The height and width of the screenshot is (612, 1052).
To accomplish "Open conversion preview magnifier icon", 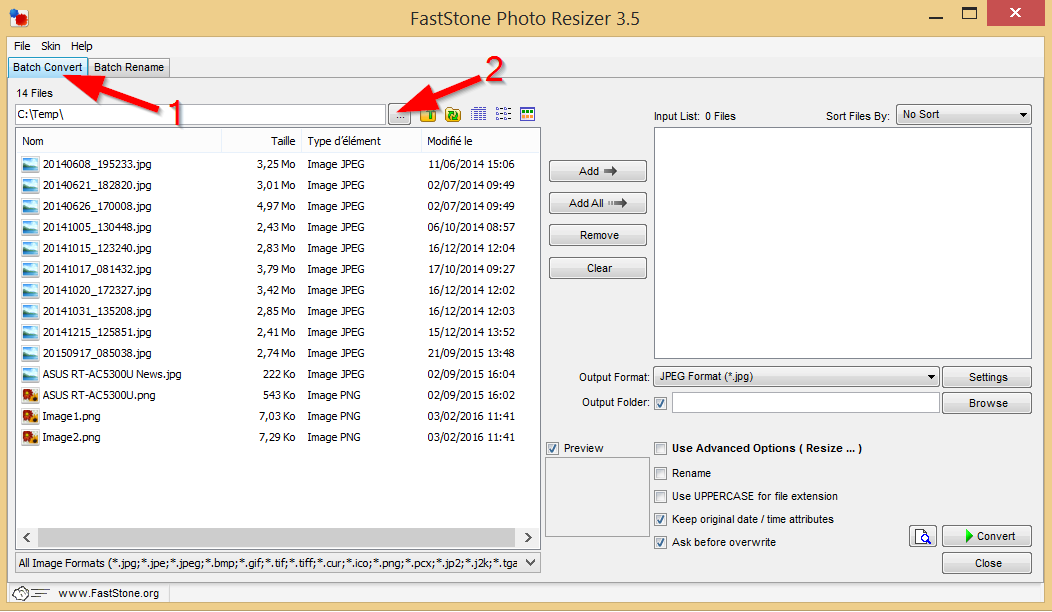I will coord(923,536).
